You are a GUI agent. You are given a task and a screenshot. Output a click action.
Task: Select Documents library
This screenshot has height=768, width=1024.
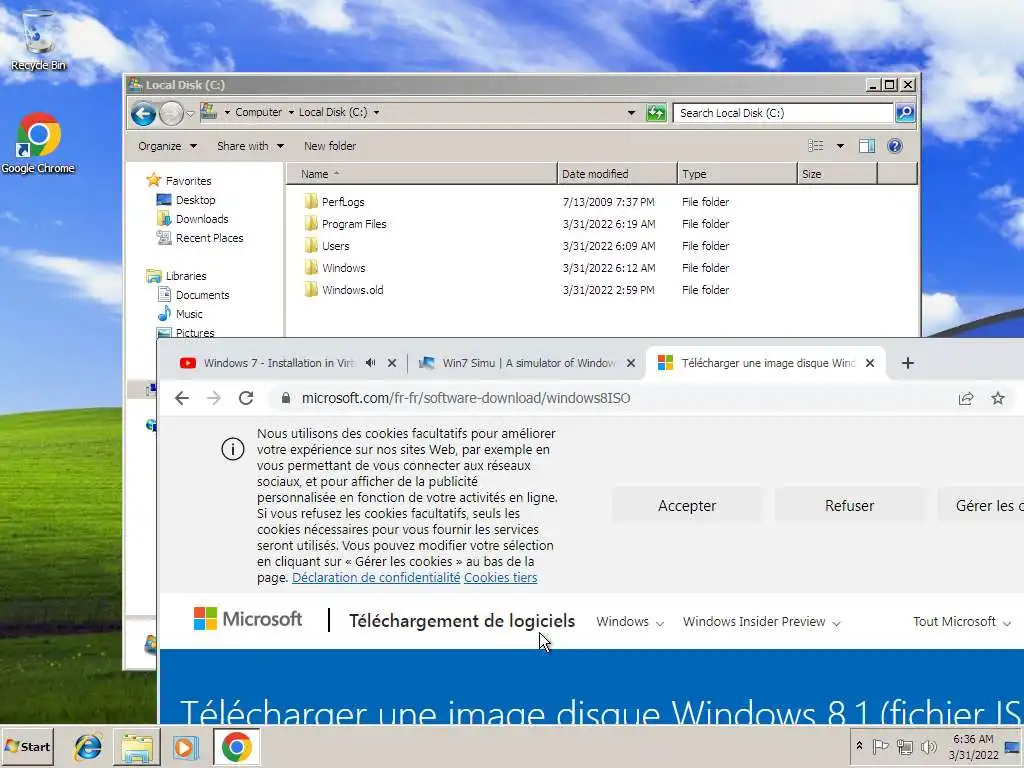193,295
